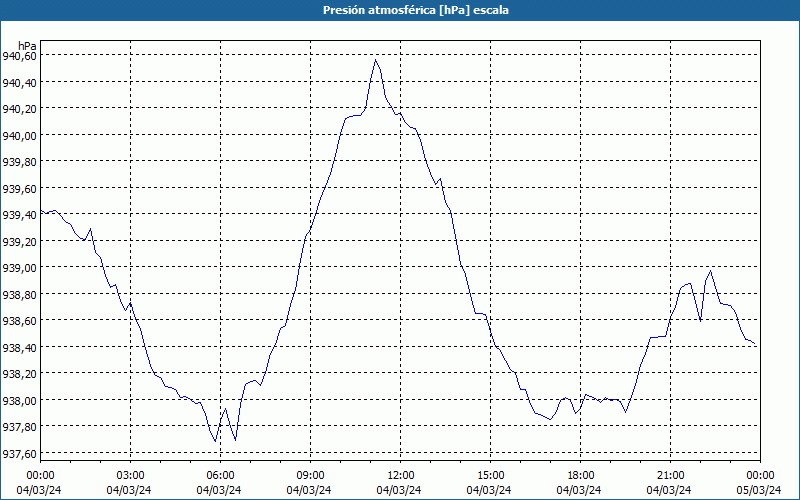Screen dimensions: 800x500
Task: Click the 04/03/24 date under 06:00
Action: pos(219,490)
